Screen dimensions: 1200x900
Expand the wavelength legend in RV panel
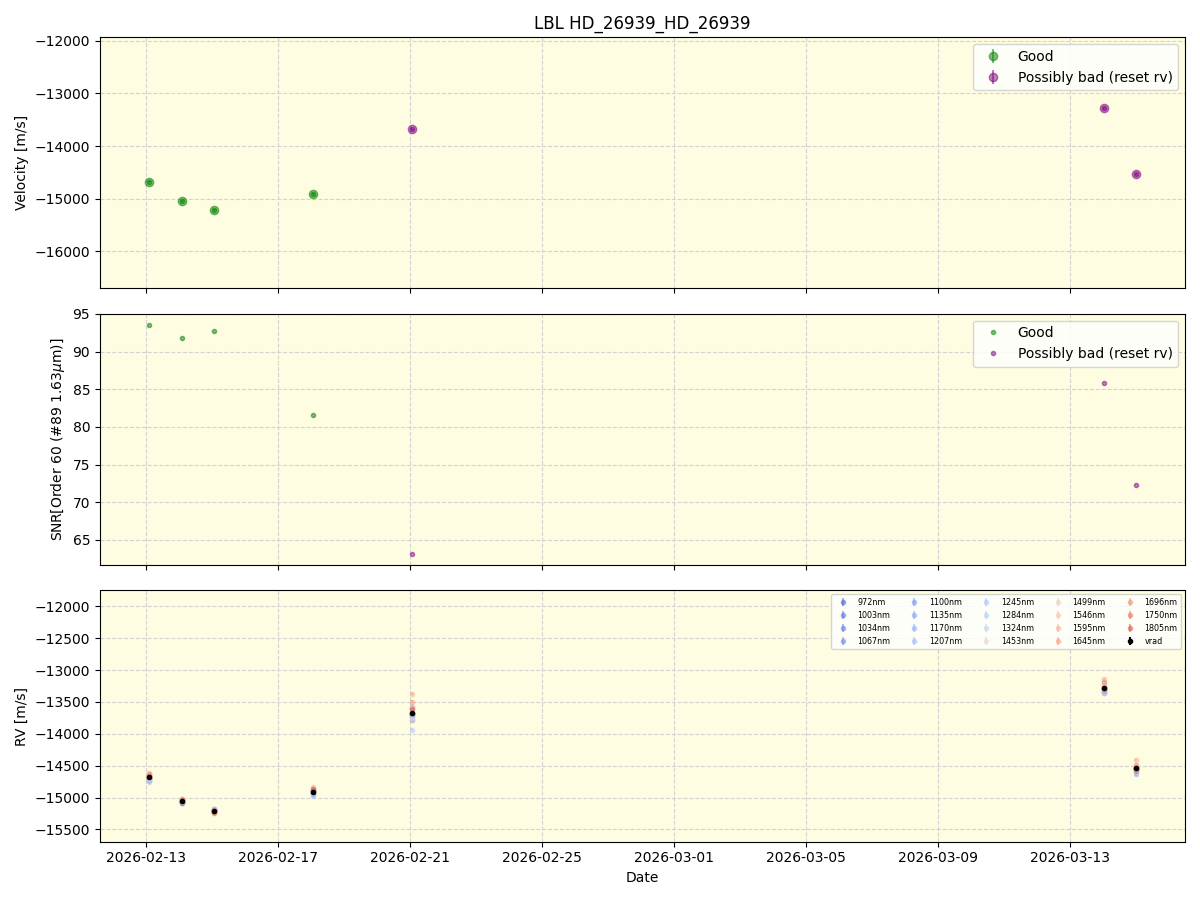(1003, 623)
